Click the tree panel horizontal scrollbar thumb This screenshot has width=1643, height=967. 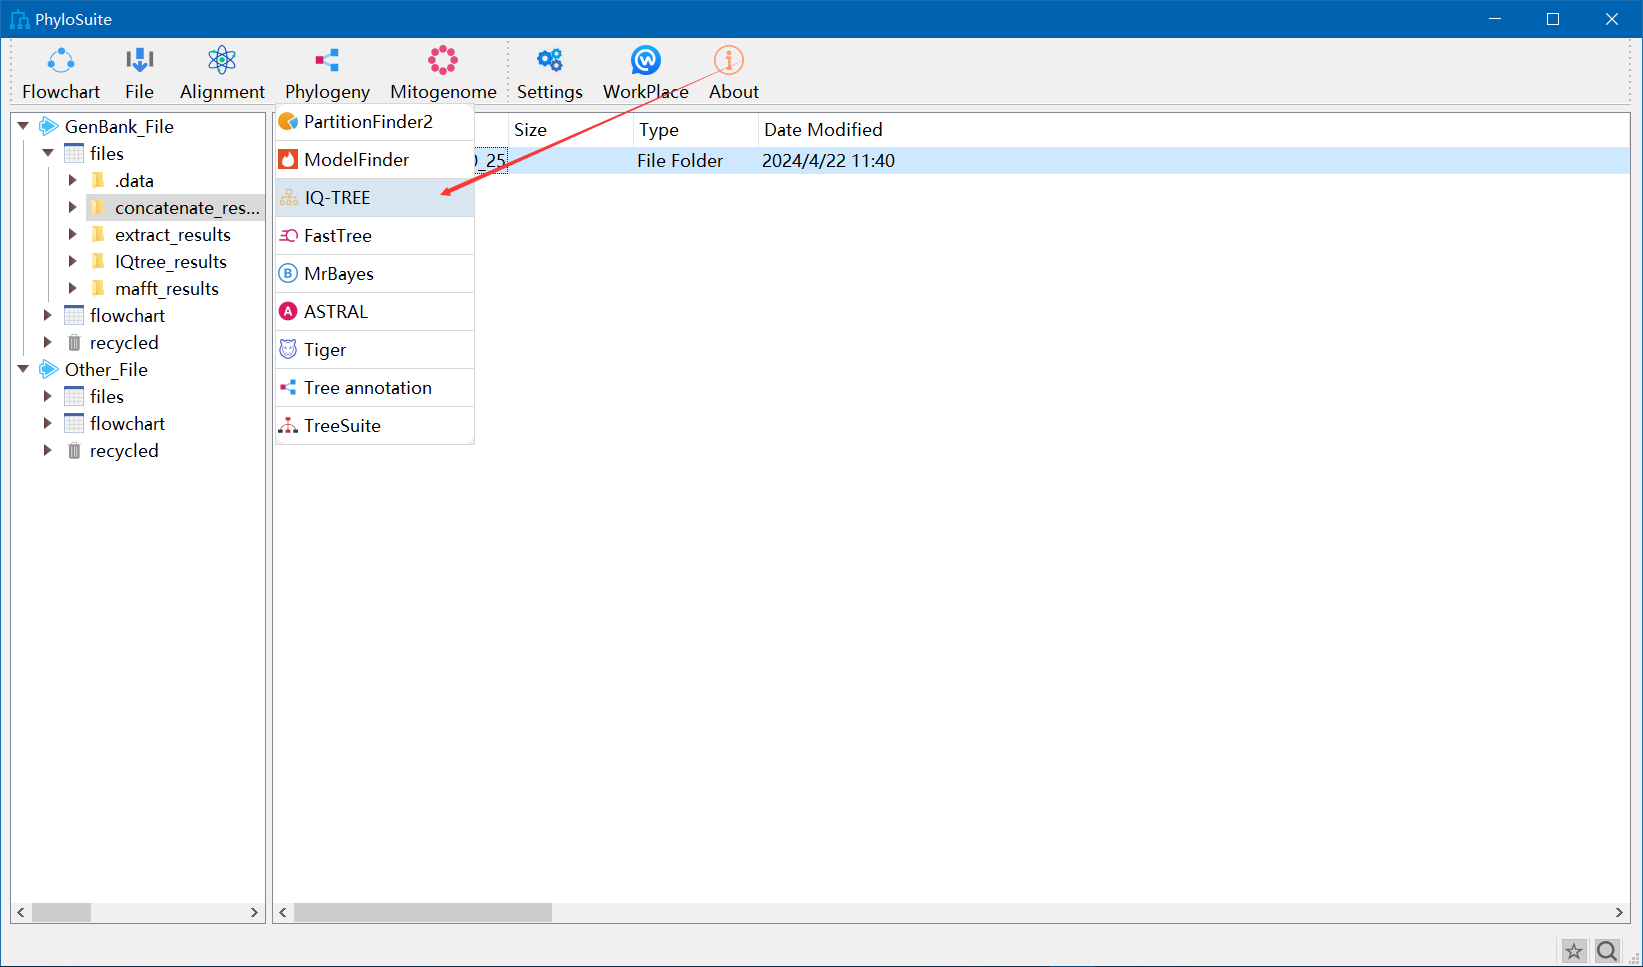coord(61,912)
